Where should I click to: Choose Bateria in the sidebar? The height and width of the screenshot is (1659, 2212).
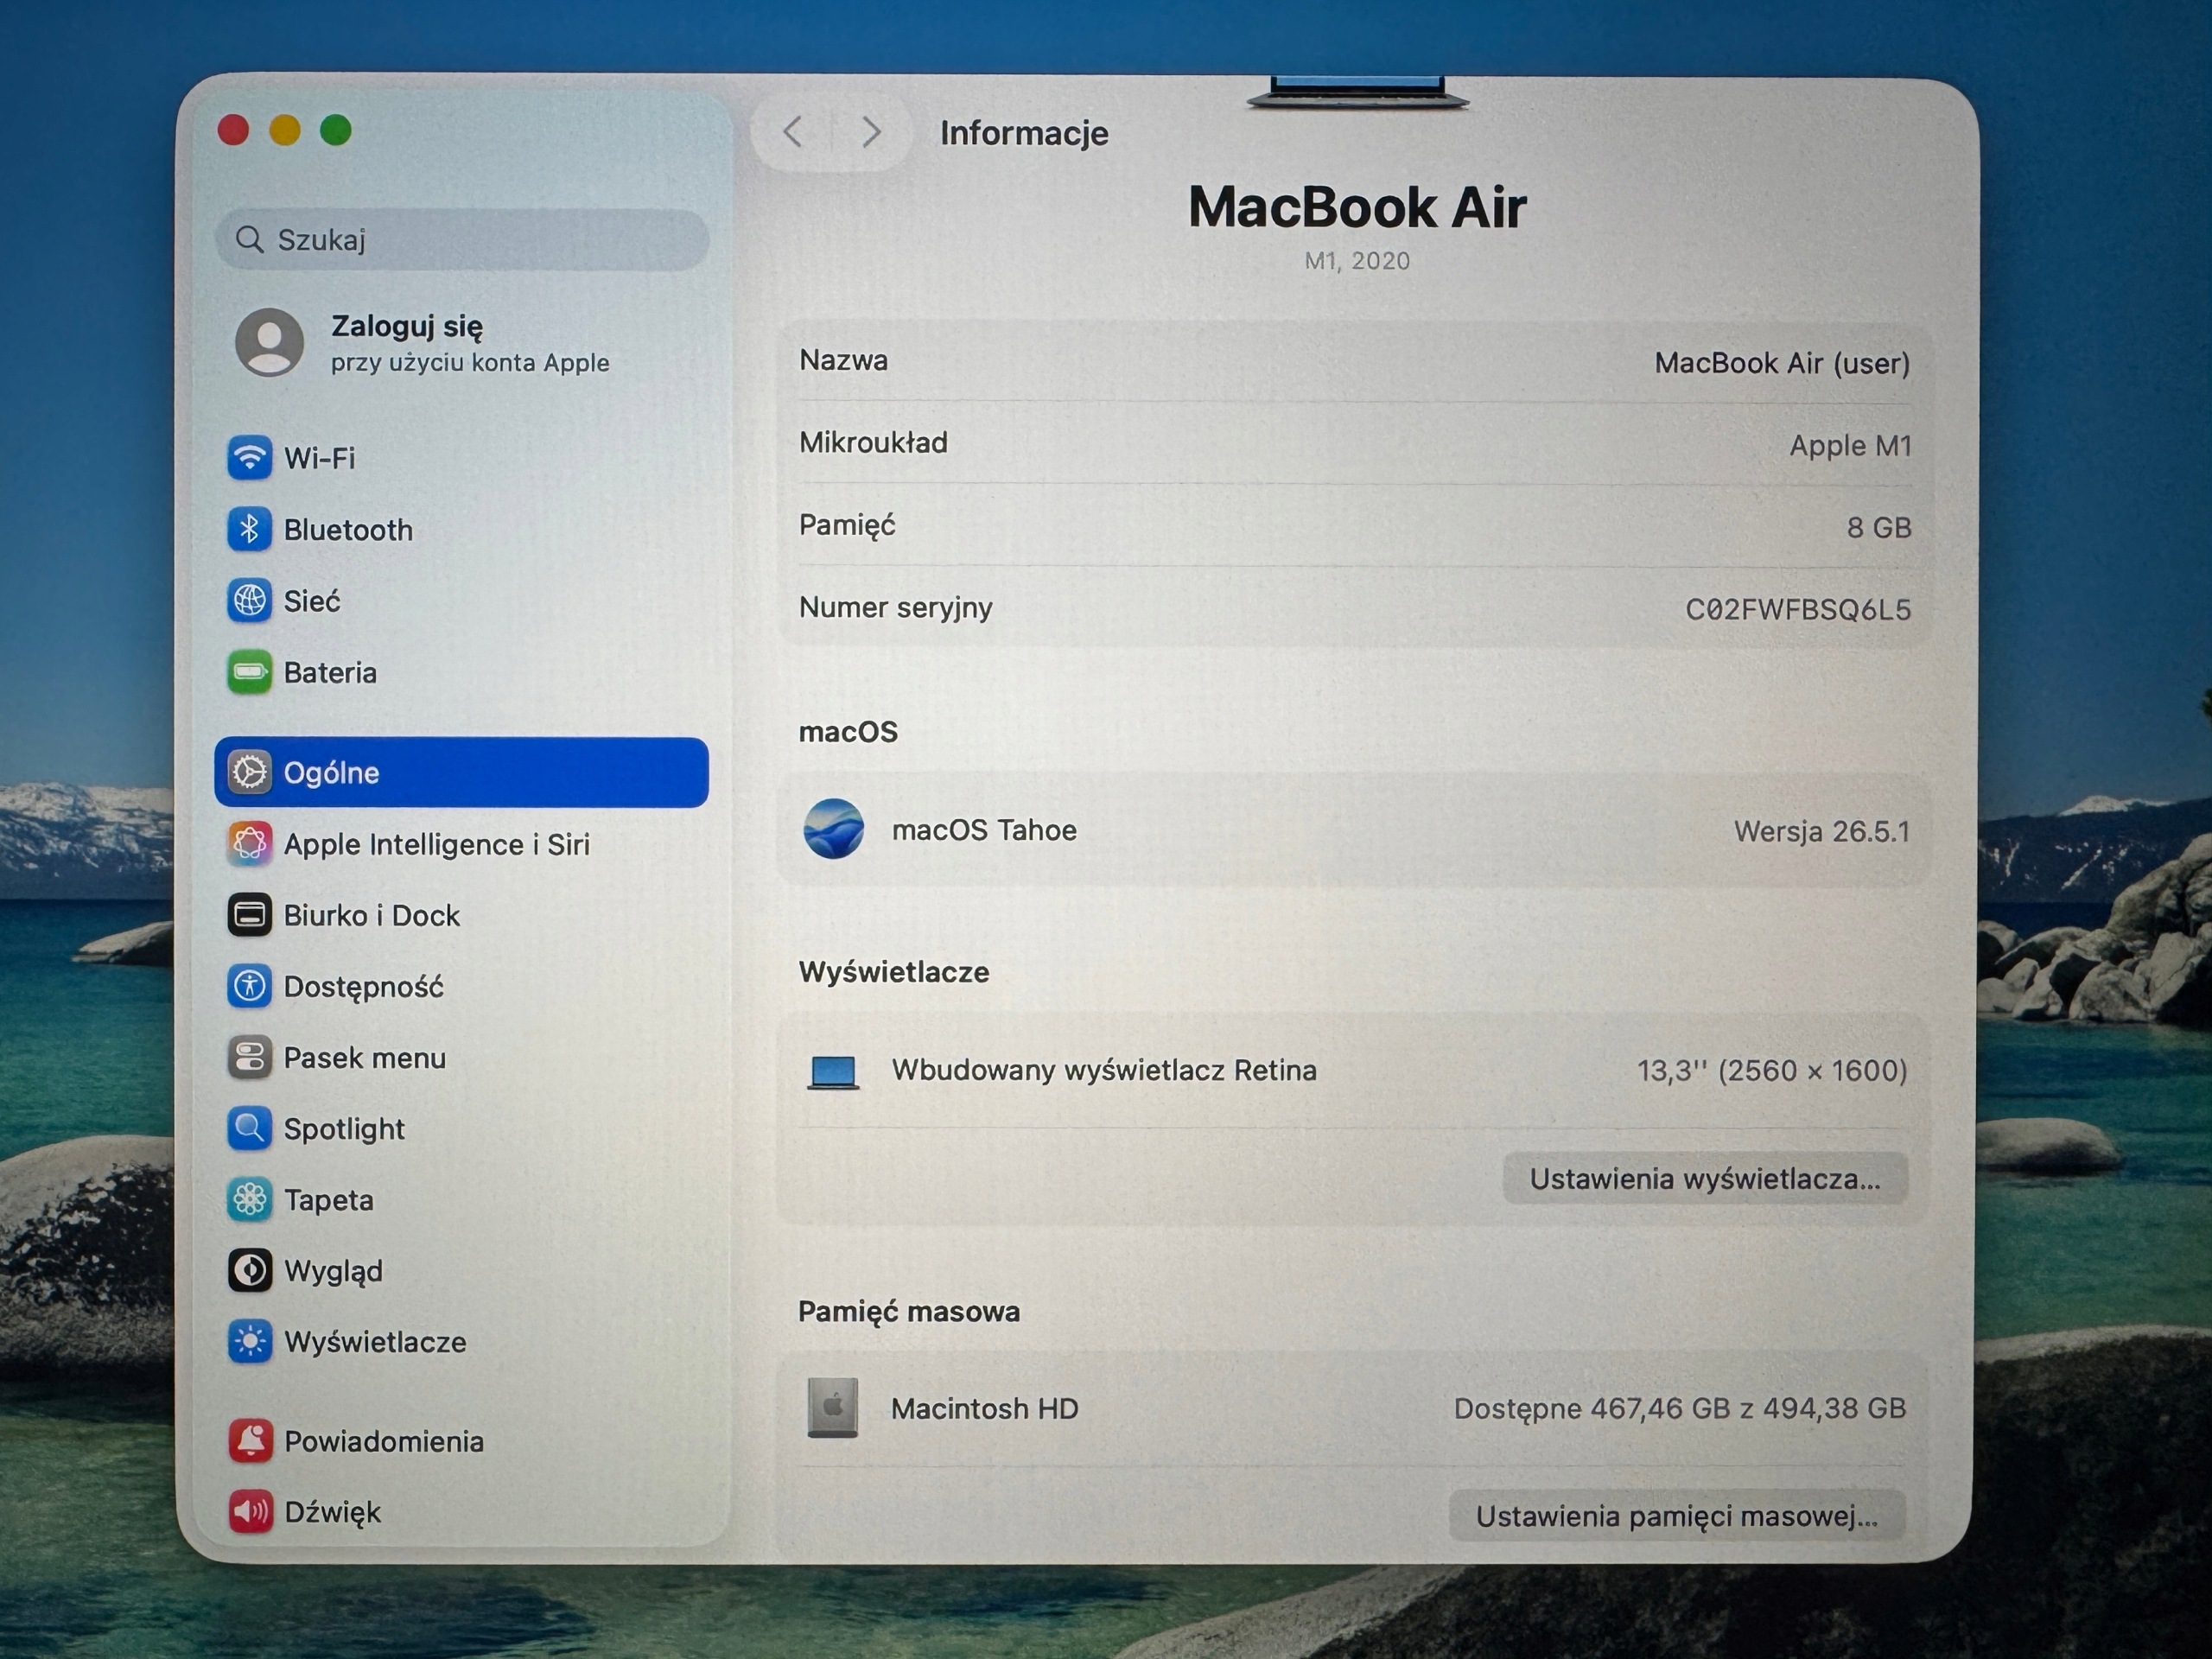point(330,673)
